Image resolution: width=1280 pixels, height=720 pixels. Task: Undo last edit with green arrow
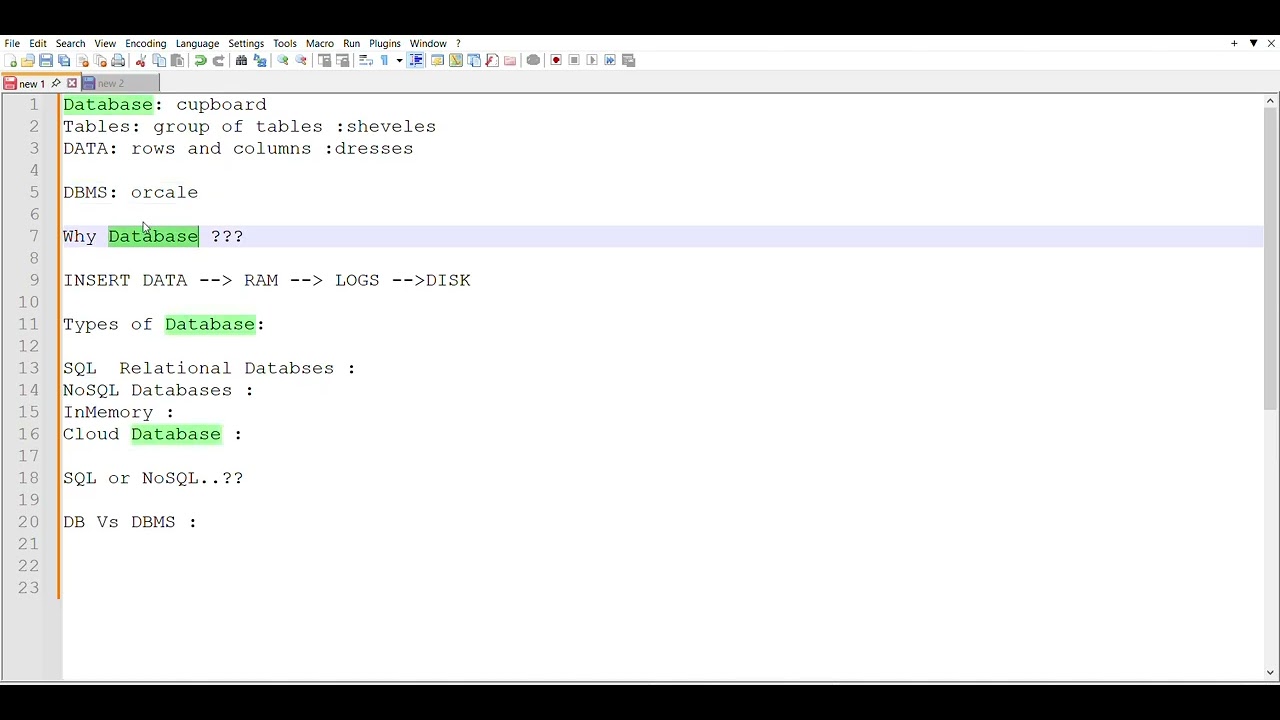pyautogui.click(x=200, y=60)
